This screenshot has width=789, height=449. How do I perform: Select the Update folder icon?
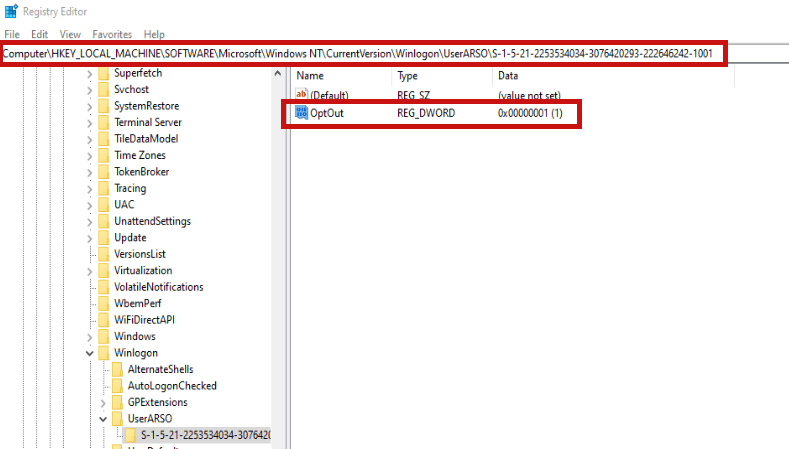[x=104, y=238]
